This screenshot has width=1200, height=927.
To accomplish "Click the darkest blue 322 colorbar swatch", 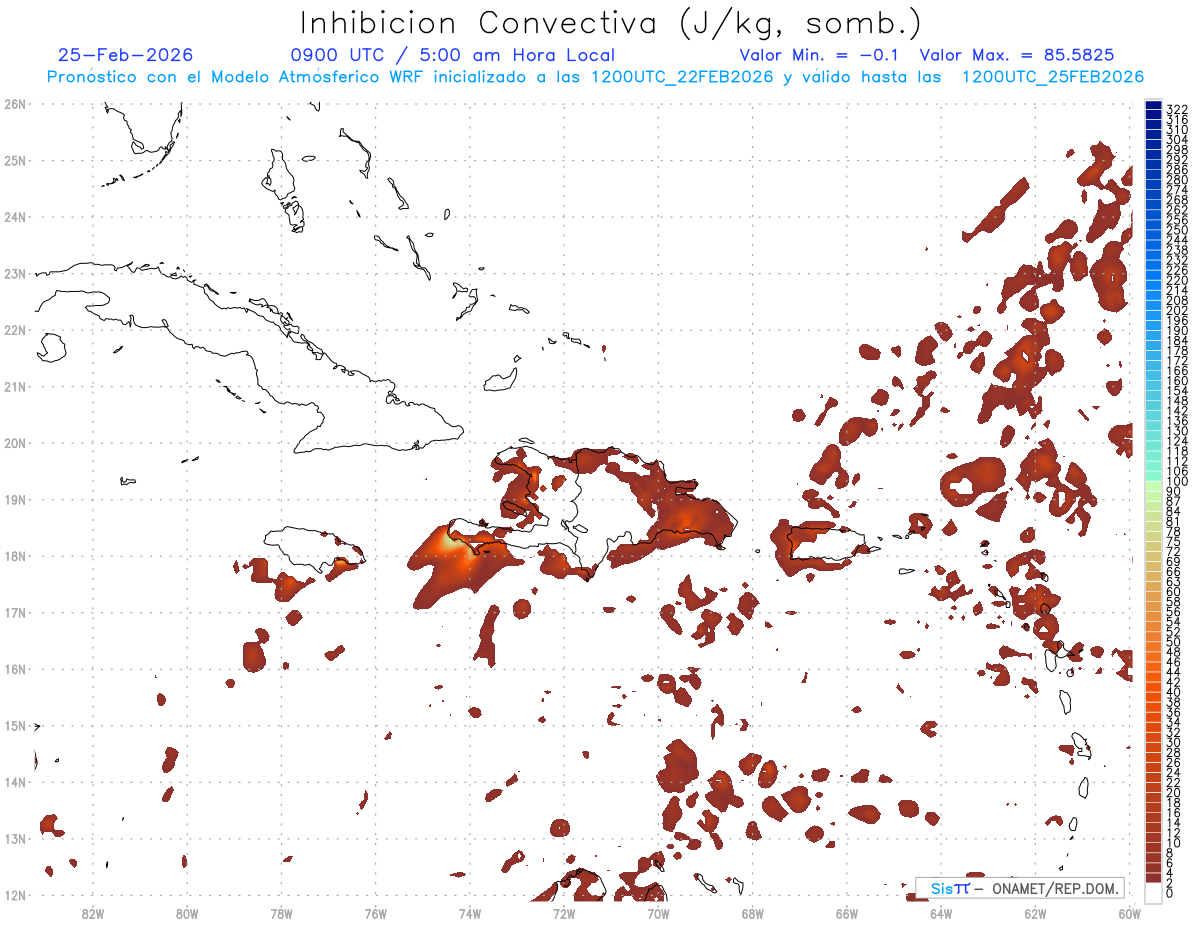I will (1153, 106).
